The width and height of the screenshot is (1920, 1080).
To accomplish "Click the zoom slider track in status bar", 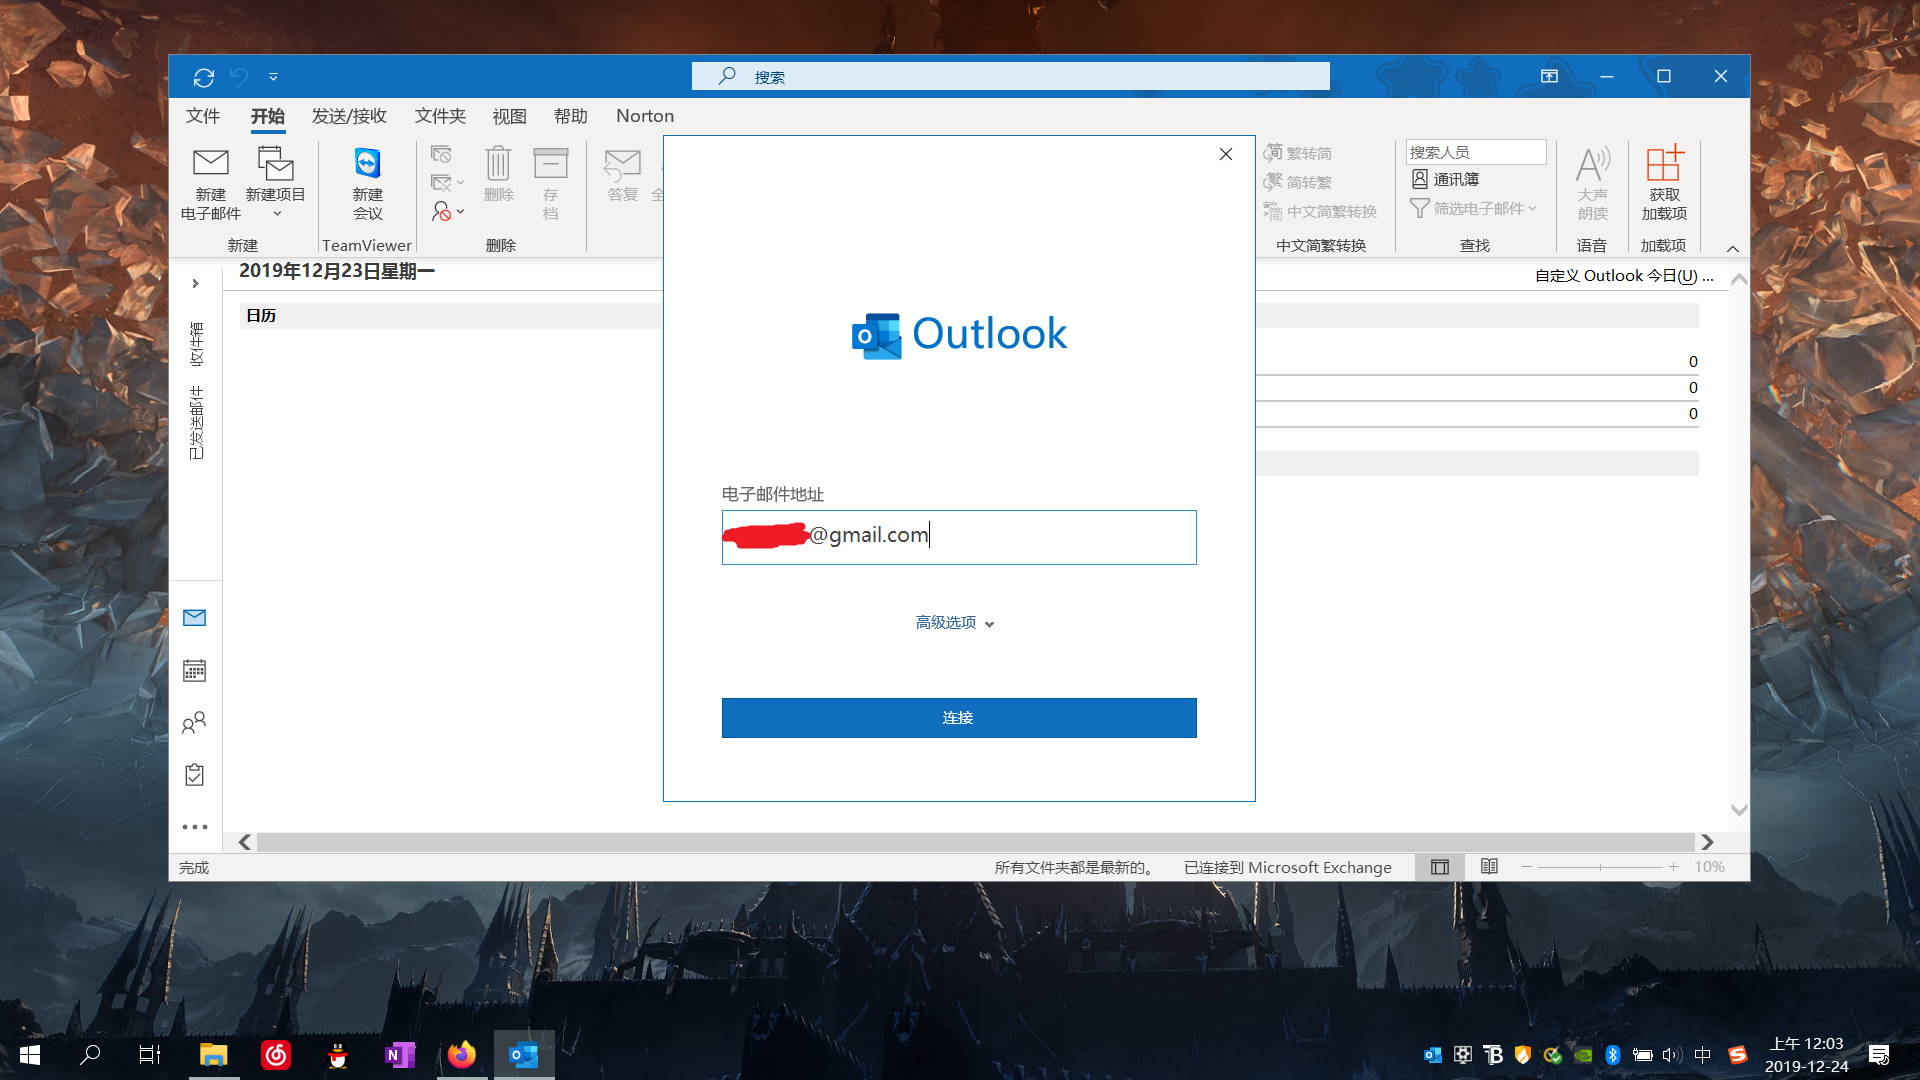I will 1600,867.
